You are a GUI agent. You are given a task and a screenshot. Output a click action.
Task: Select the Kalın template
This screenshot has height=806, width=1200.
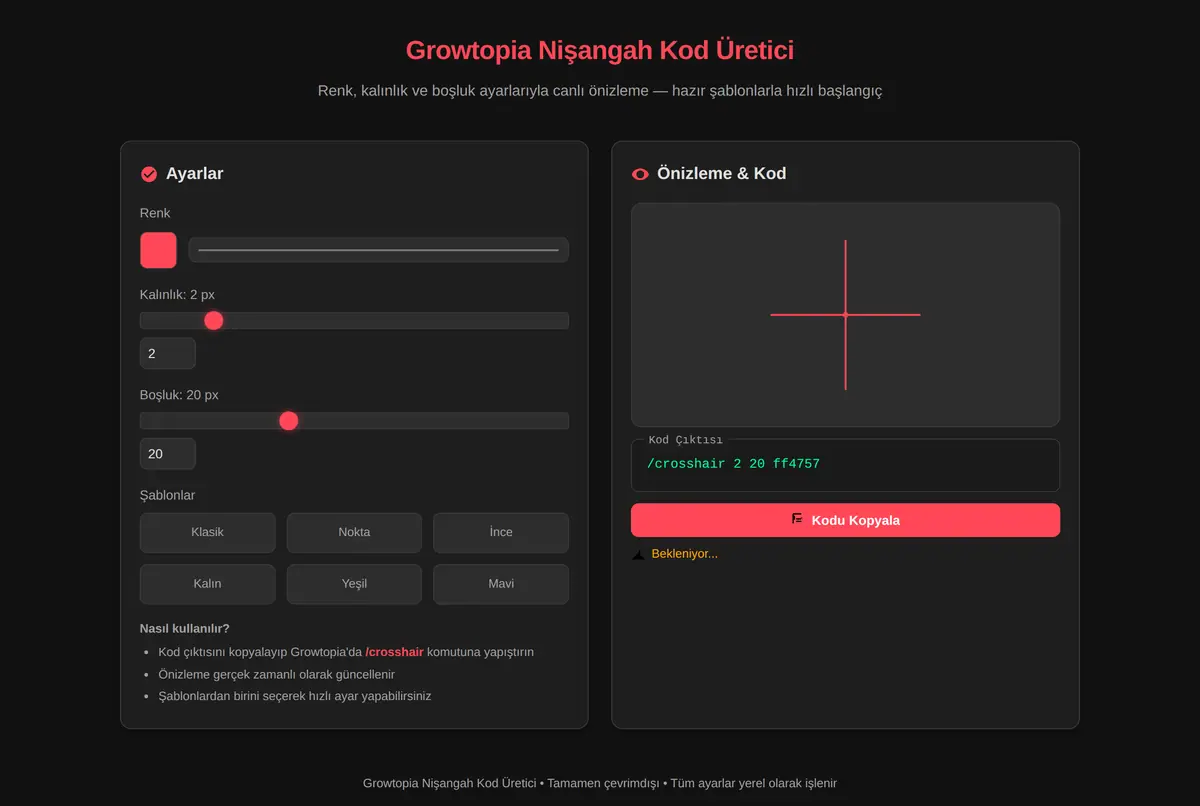[208, 584]
